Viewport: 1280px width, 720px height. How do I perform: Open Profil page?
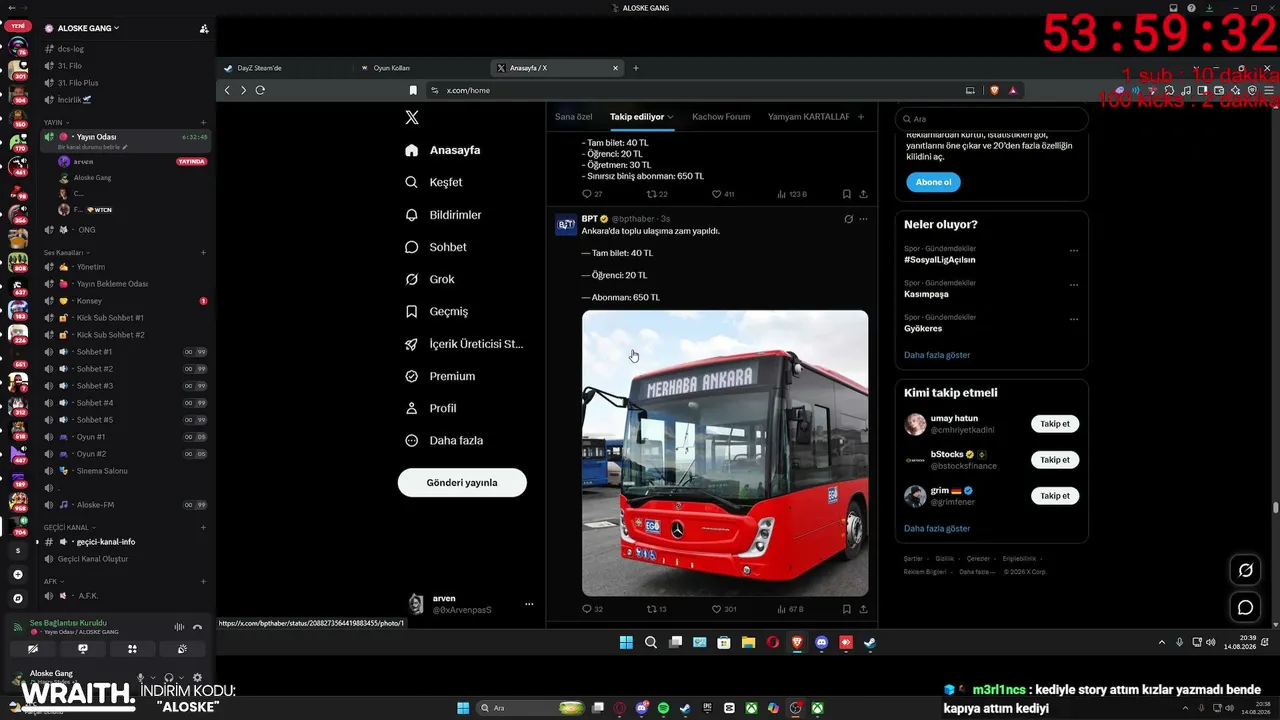coord(431,408)
